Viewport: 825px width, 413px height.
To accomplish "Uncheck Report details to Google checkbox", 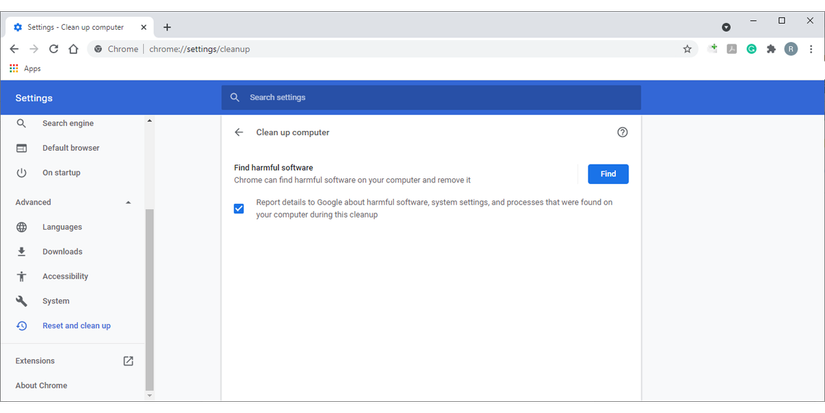I will pyautogui.click(x=239, y=208).
